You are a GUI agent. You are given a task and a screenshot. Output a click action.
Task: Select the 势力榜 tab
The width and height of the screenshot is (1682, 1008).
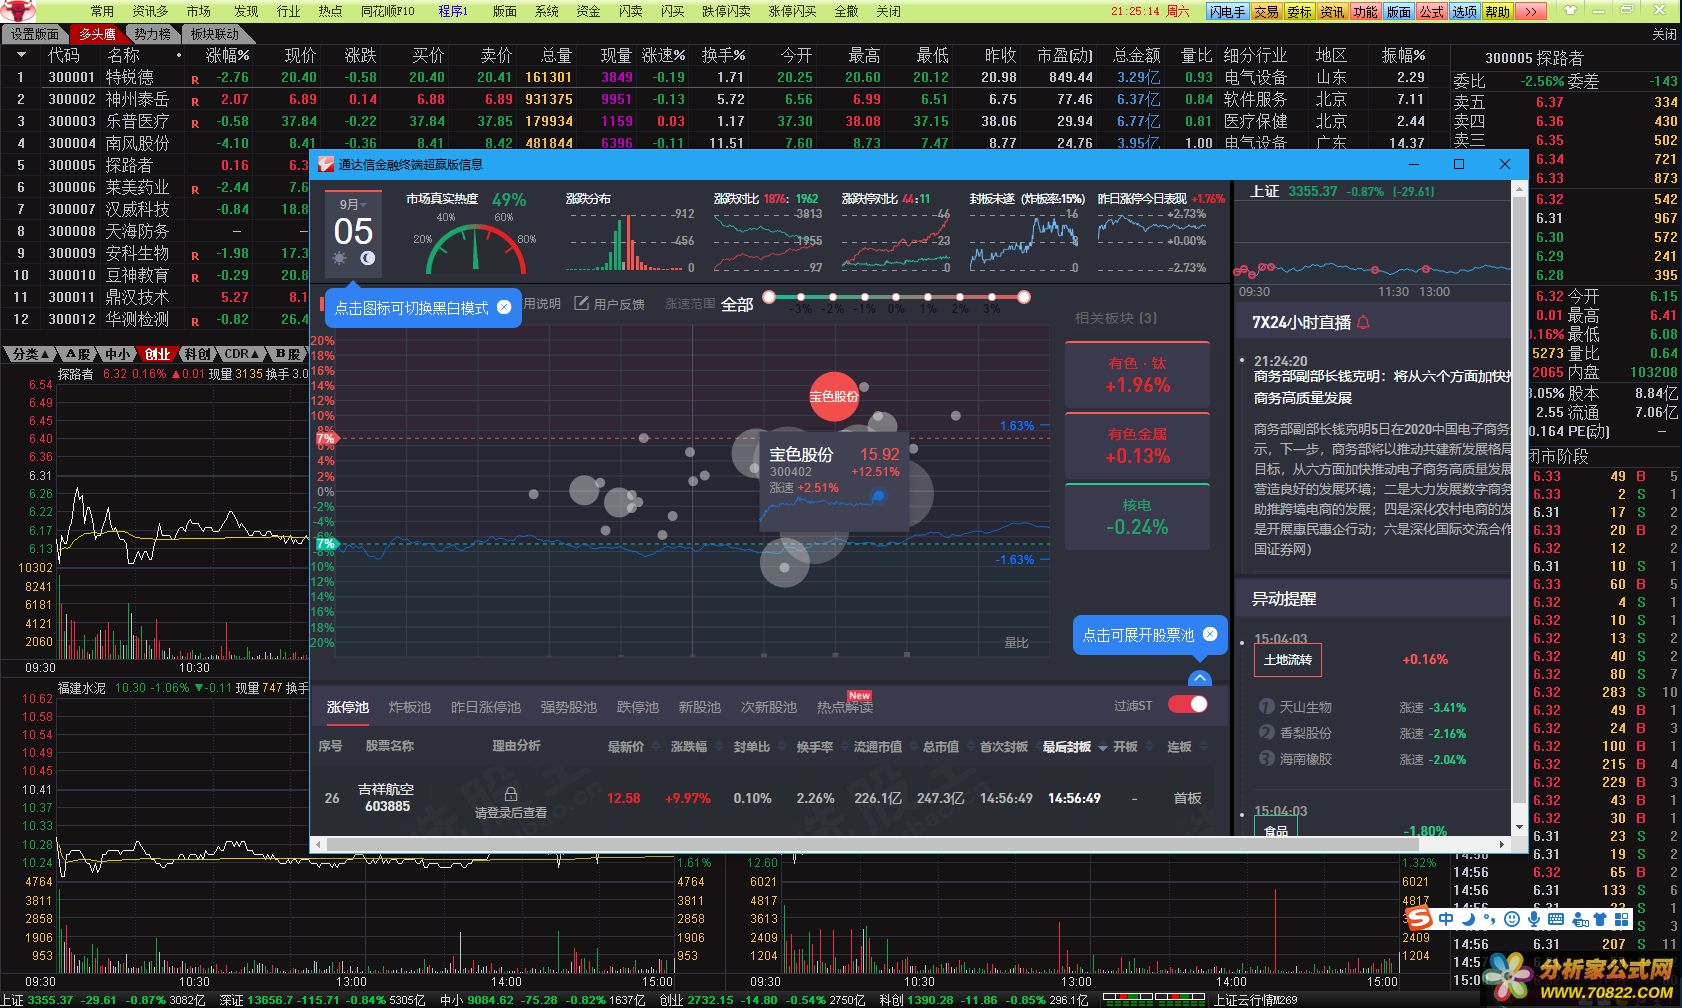click(x=152, y=33)
